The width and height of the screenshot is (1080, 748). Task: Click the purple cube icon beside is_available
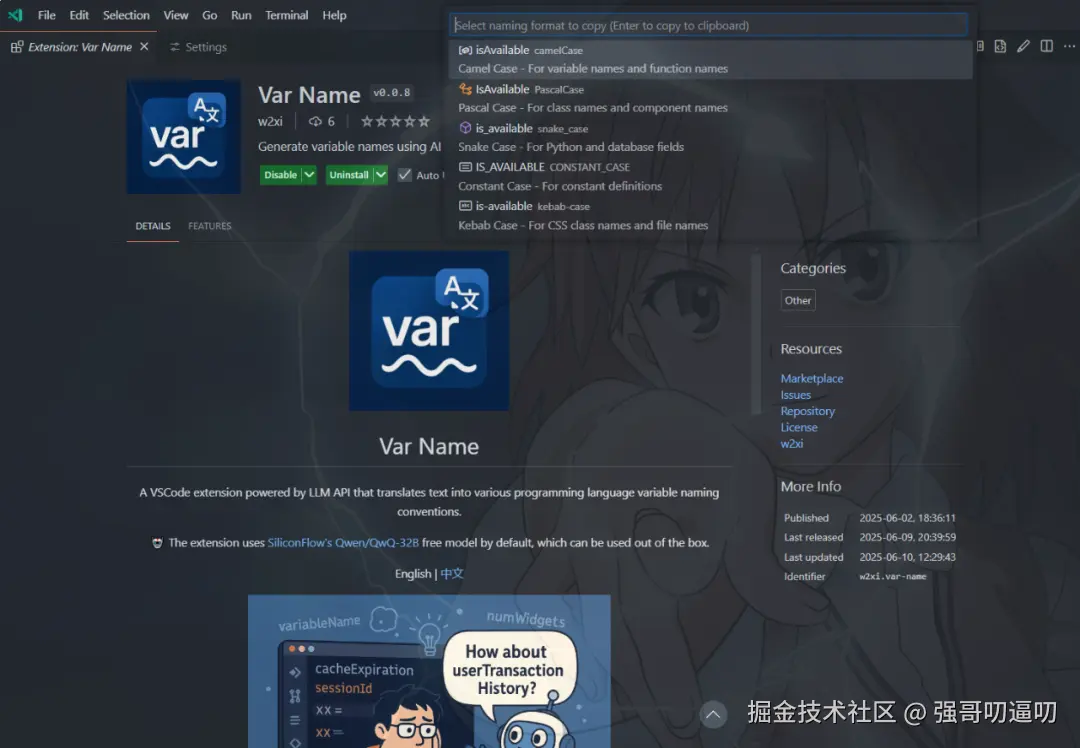[466, 128]
